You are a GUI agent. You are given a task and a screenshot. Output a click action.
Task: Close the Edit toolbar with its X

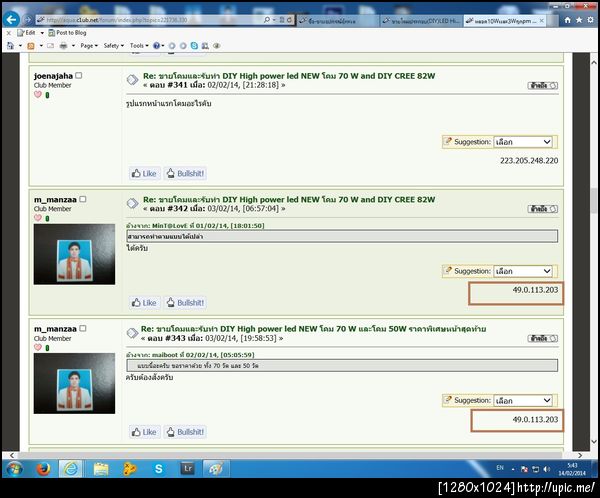point(9,33)
